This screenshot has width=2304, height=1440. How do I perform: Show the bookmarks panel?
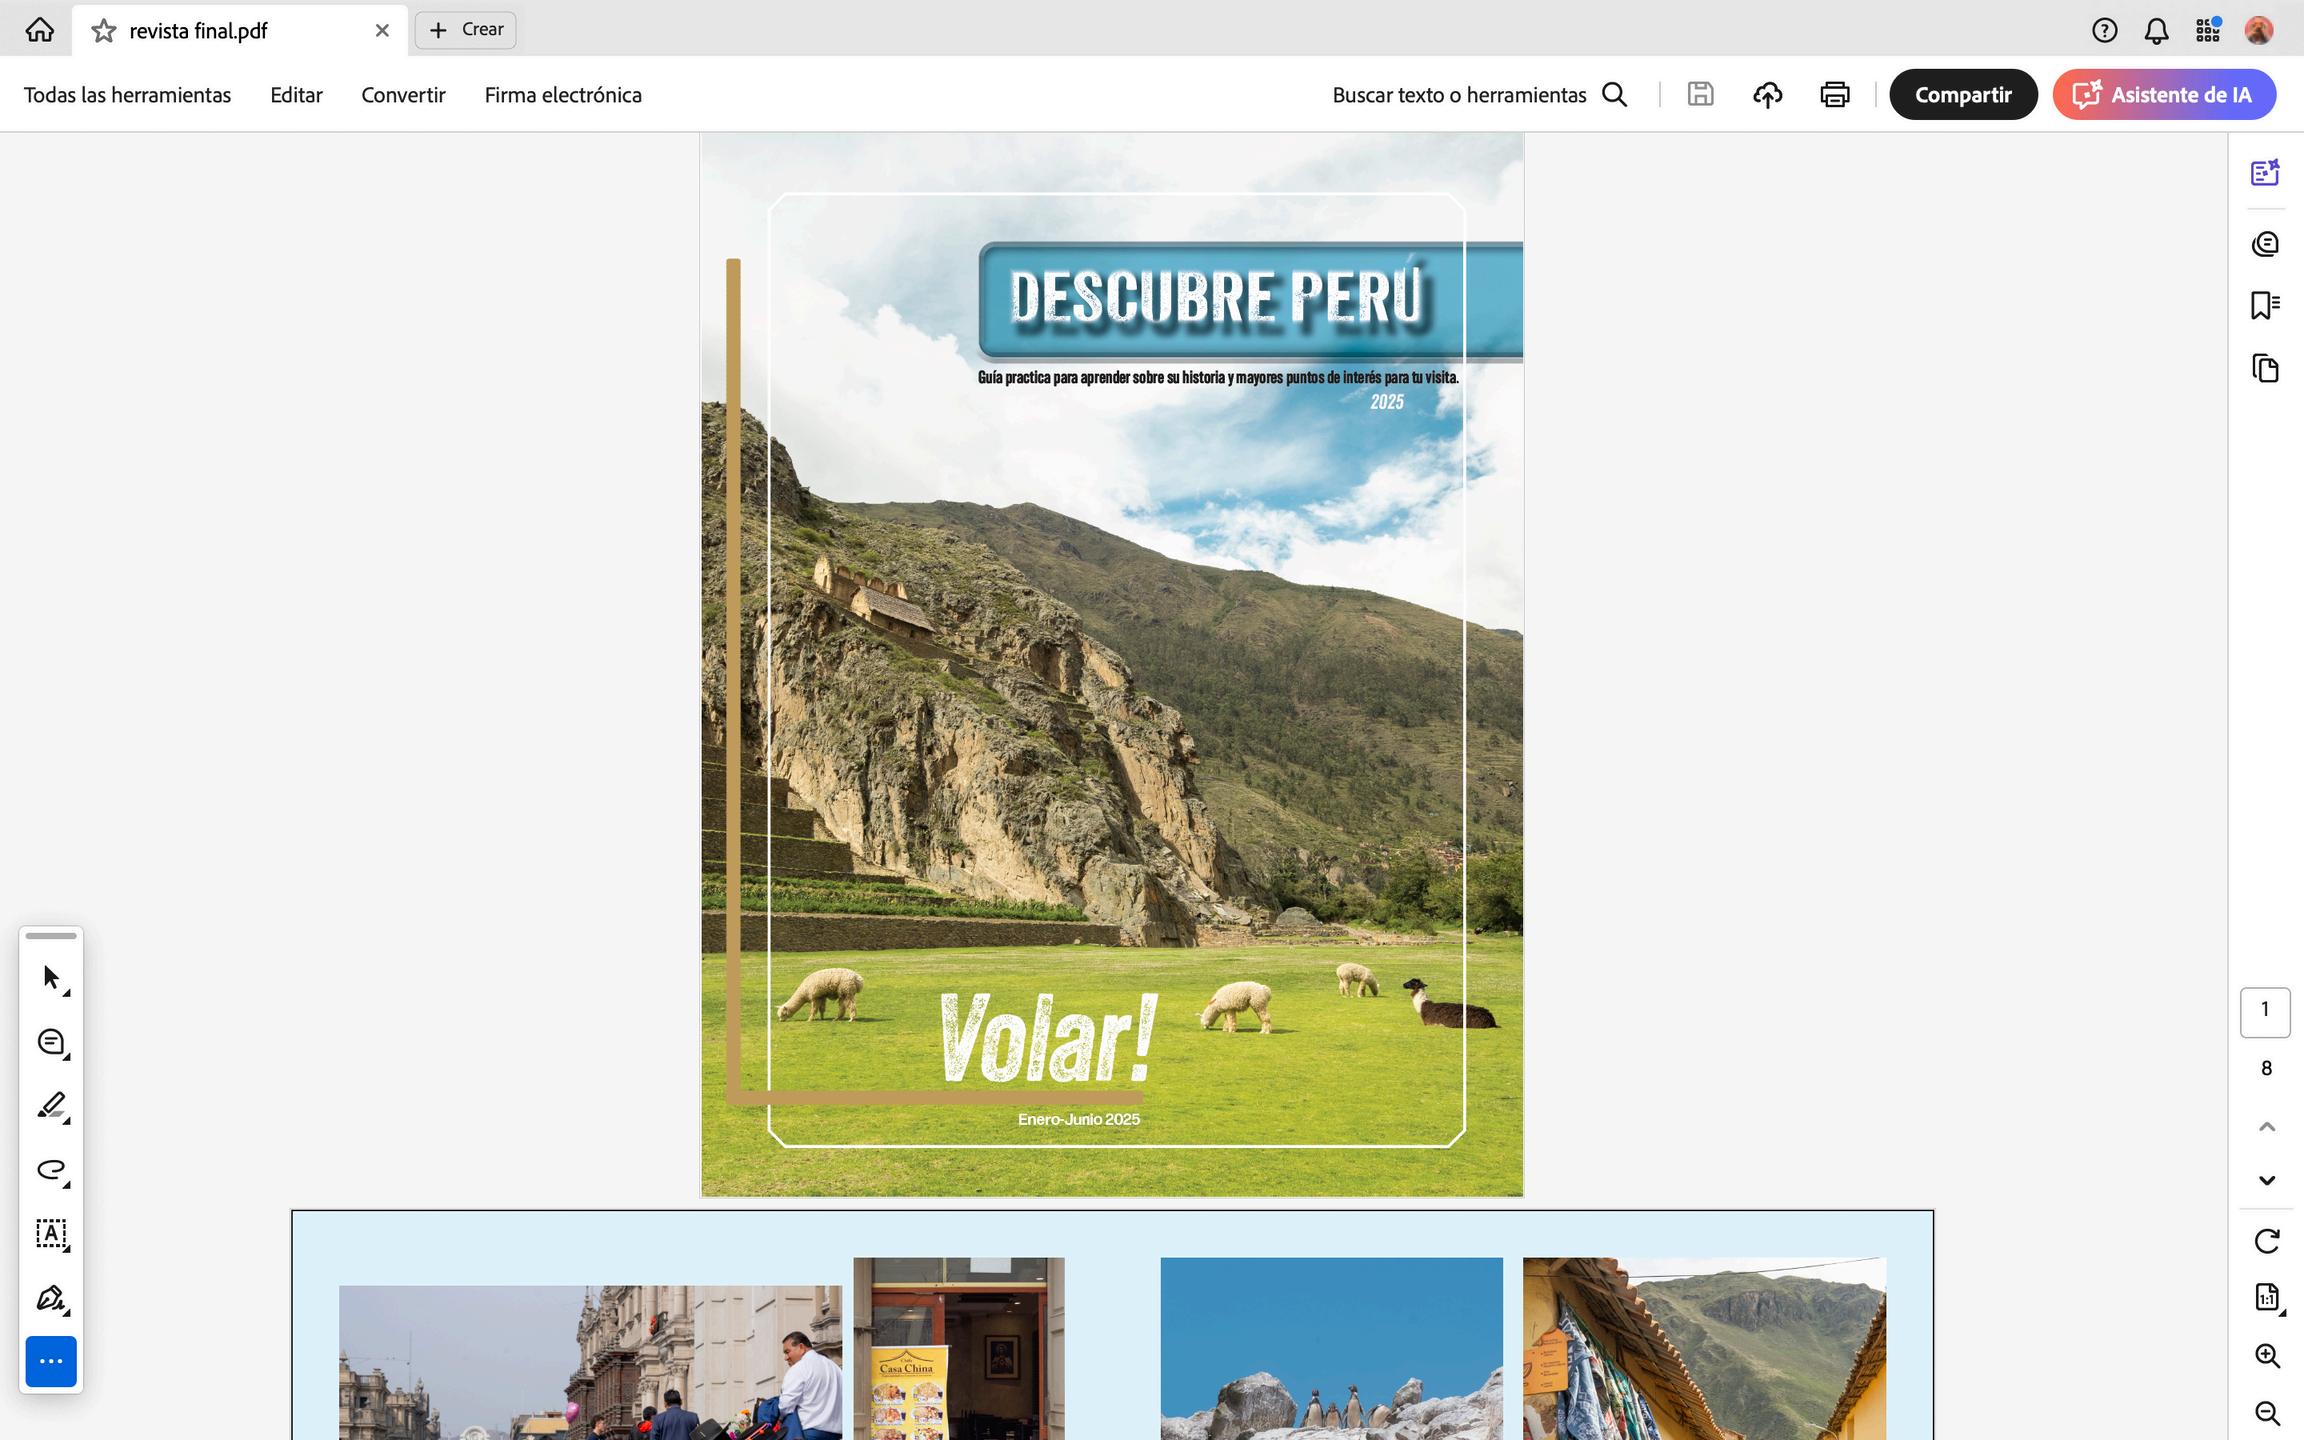(x=2265, y=305)
